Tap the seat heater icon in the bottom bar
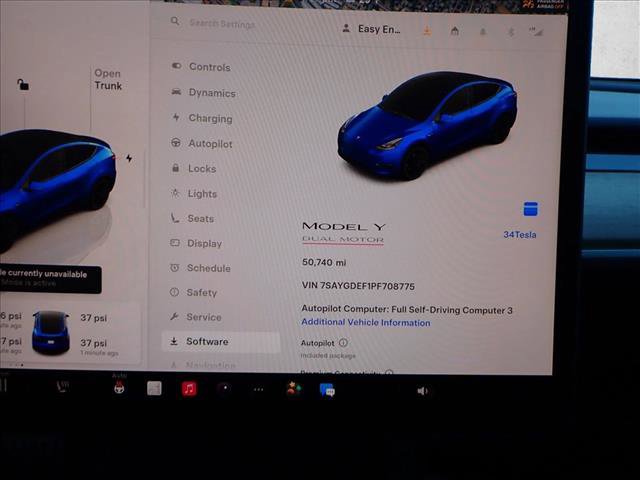The width and height of the screenshot is (640, 480). pyautogui.click(x=62, y=386)
